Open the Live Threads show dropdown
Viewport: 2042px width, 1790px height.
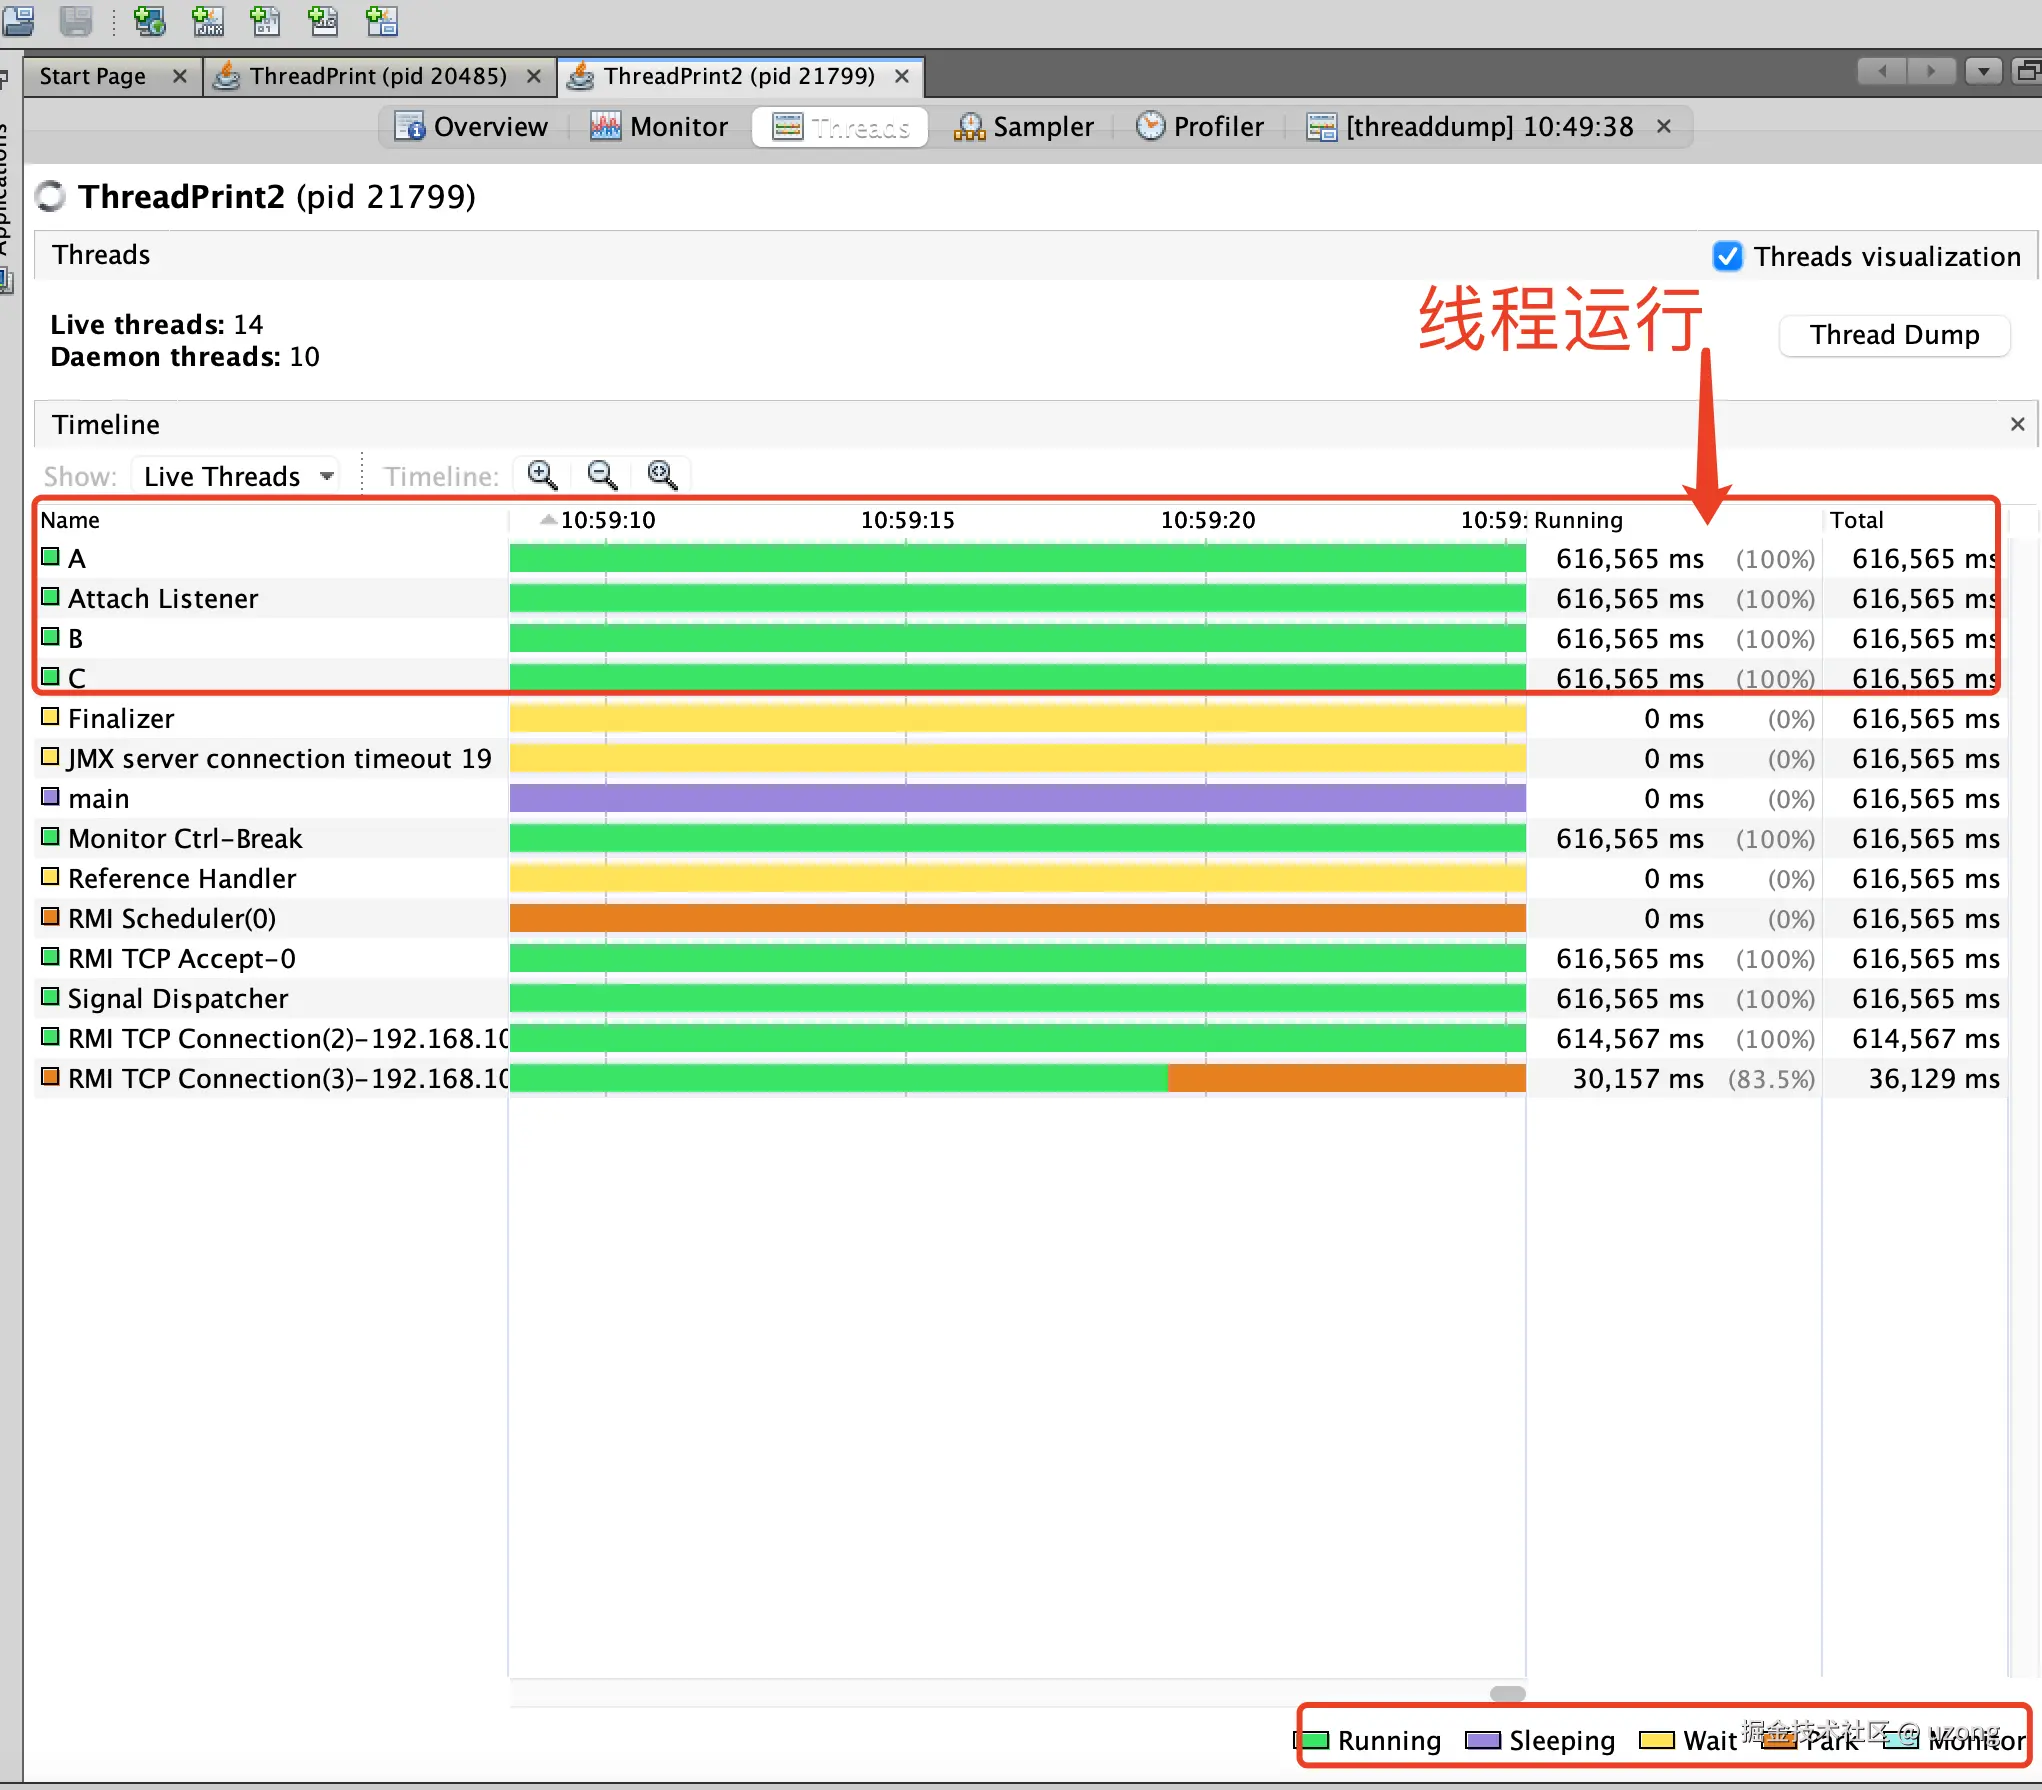tap(236, 476)
